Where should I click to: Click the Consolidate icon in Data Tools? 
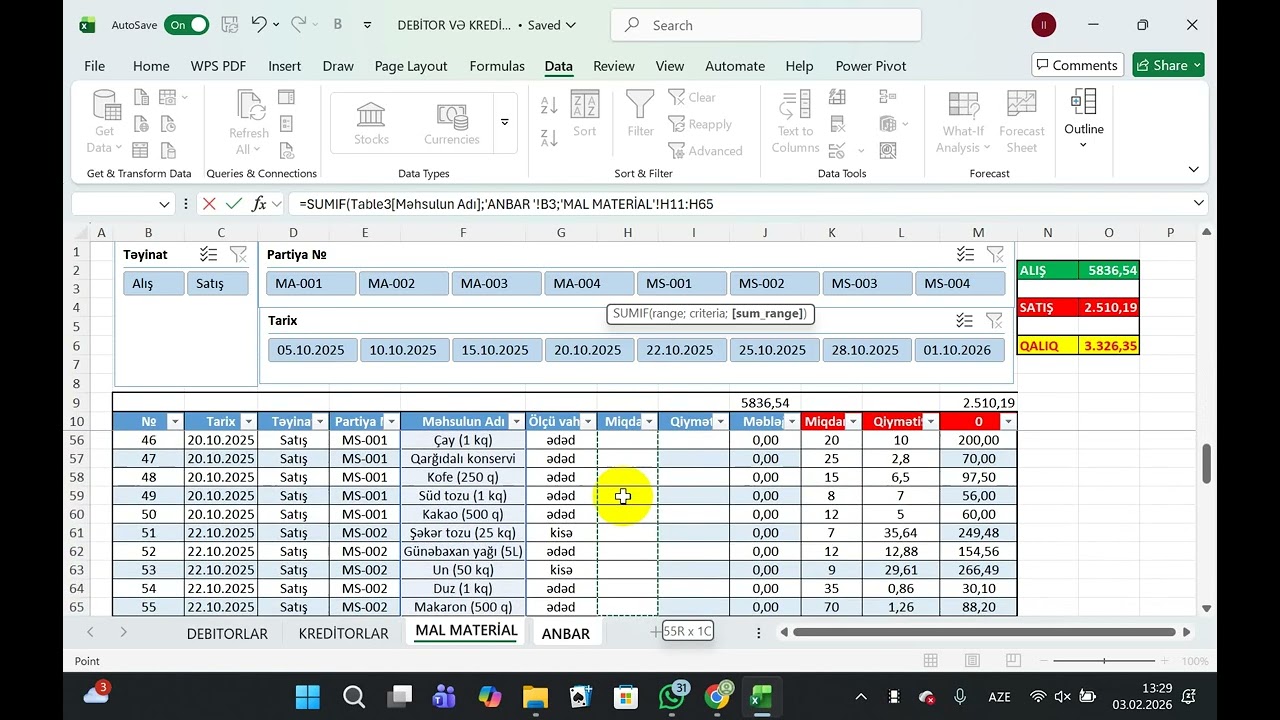[x=887, y=97]
